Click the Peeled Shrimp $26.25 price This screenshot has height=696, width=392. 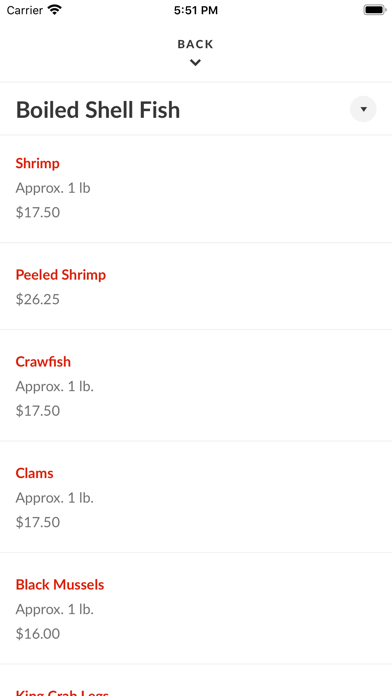(38, 300)
